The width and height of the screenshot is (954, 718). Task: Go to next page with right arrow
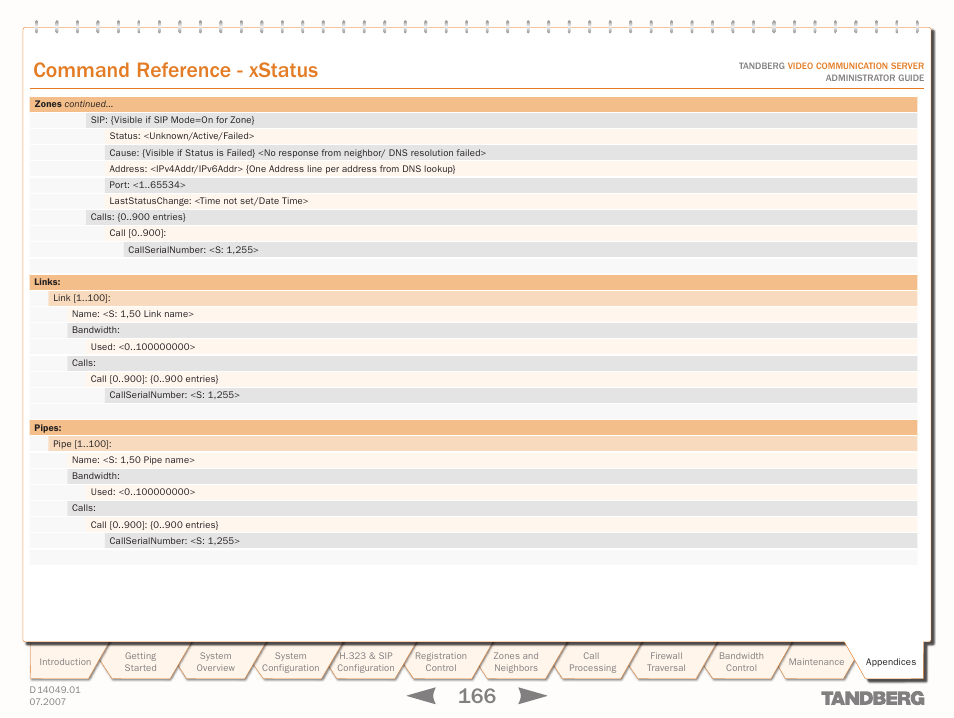[x=532, y=695]
